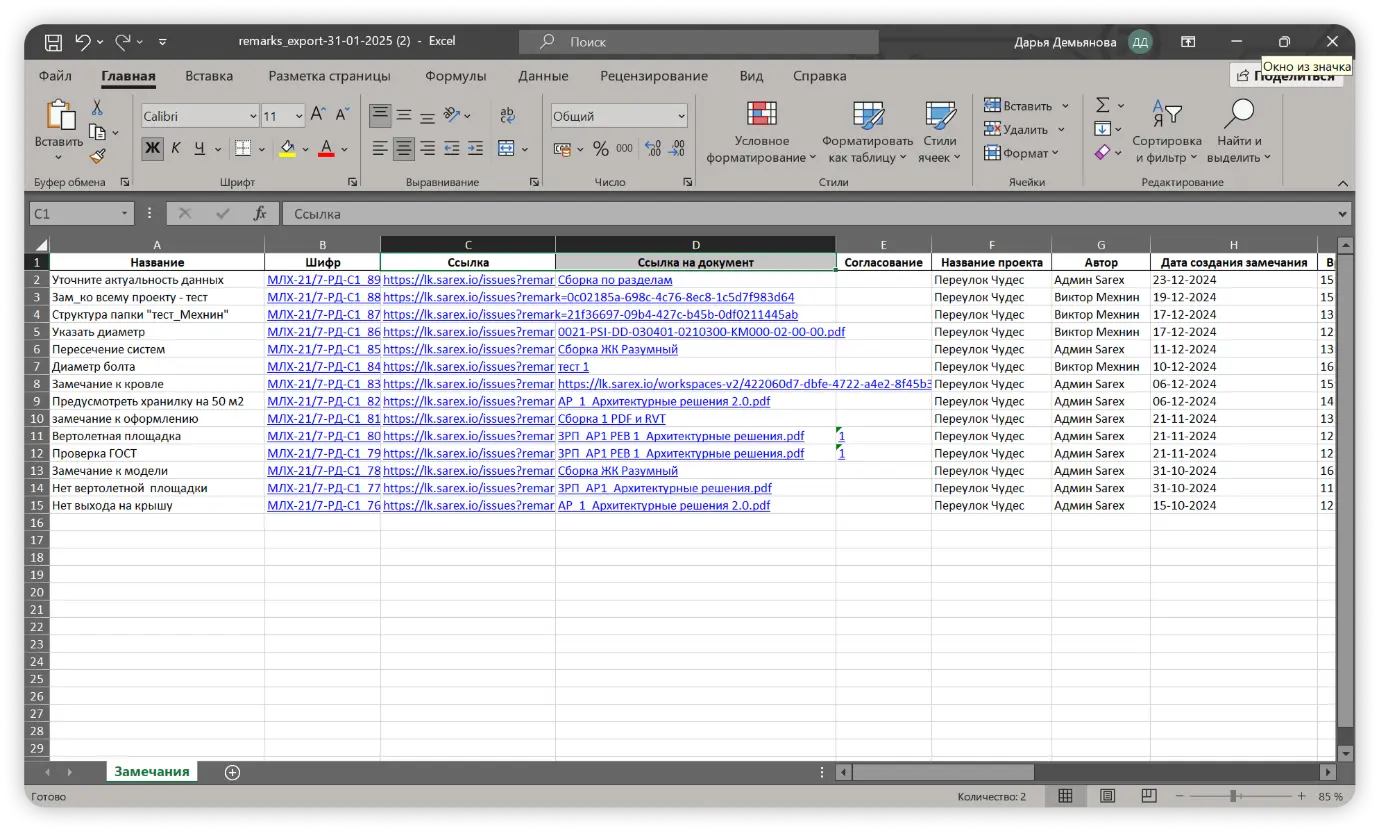Click the search box Поиск
Viewport: 1379px width, 831px height.
point(698,42)
